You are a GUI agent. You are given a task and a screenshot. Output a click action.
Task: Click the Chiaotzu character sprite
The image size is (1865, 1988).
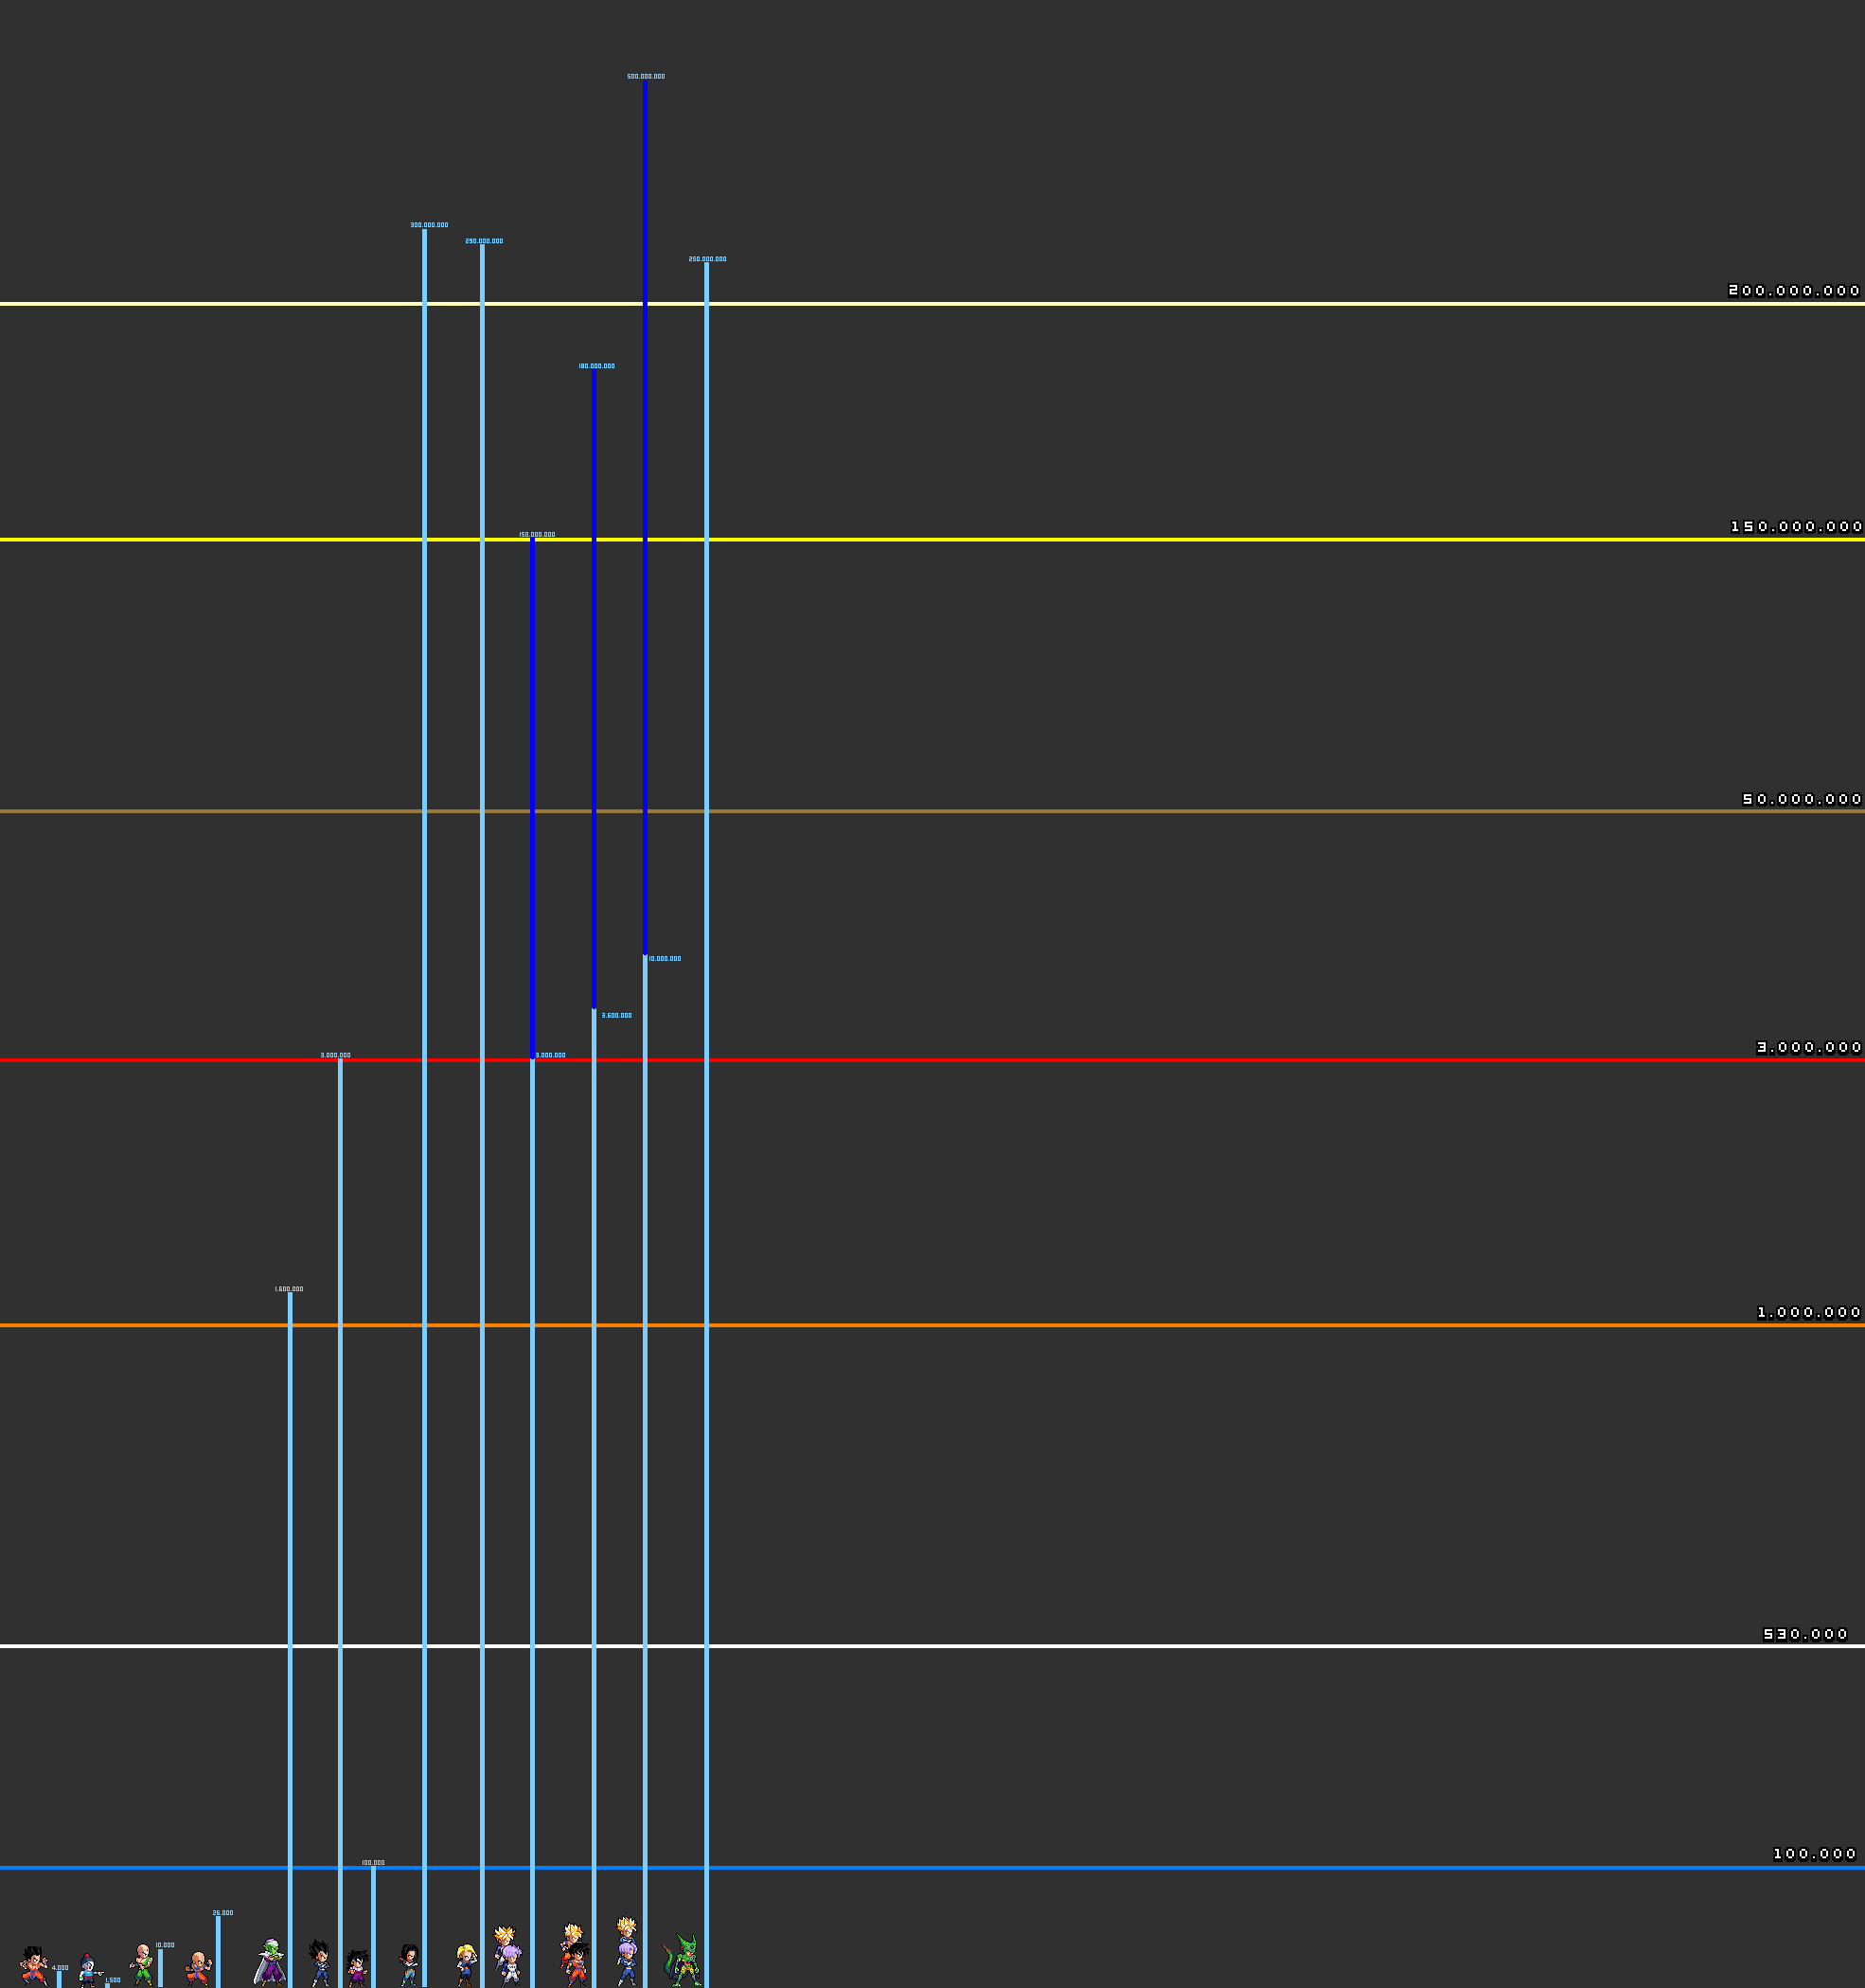click(x=88, y=1970)
